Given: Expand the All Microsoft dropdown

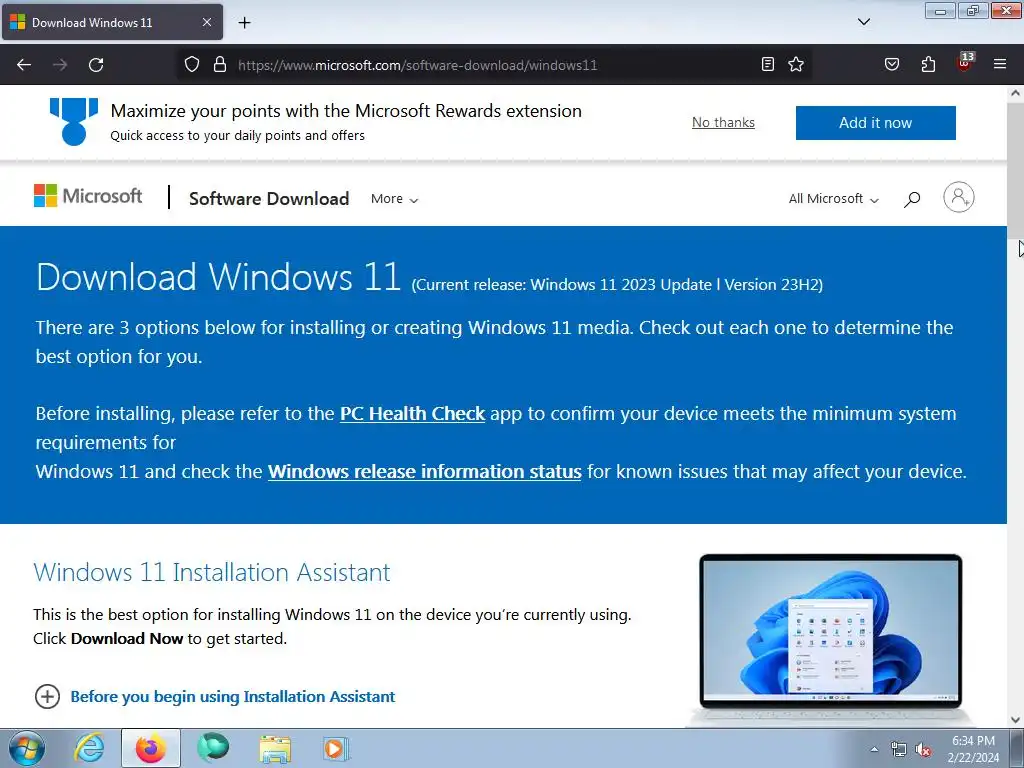Looking at the screenshot, I should pos(833,199).
